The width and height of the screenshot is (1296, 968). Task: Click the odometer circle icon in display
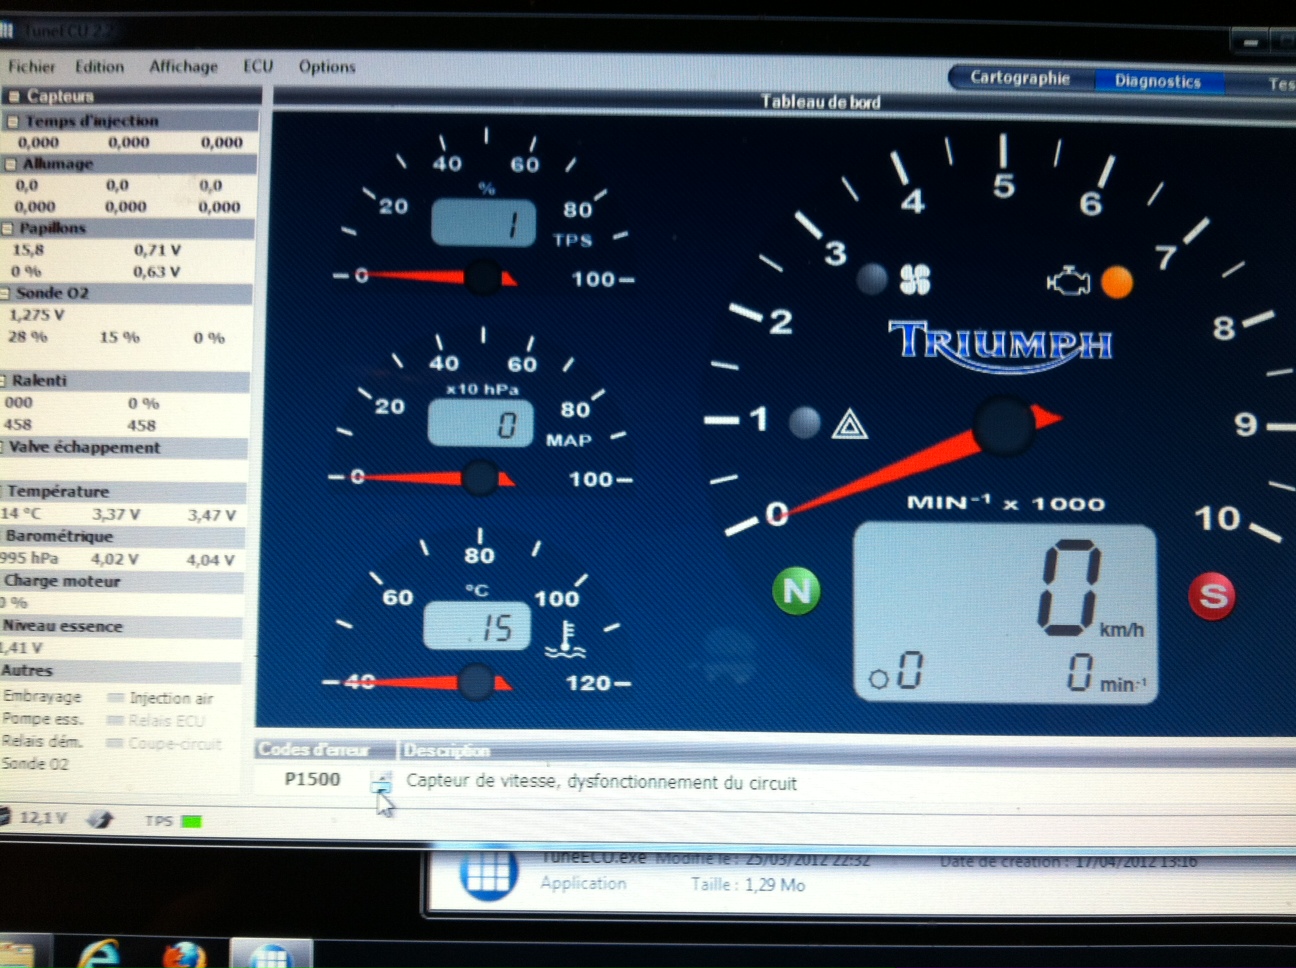coord(879,680)
